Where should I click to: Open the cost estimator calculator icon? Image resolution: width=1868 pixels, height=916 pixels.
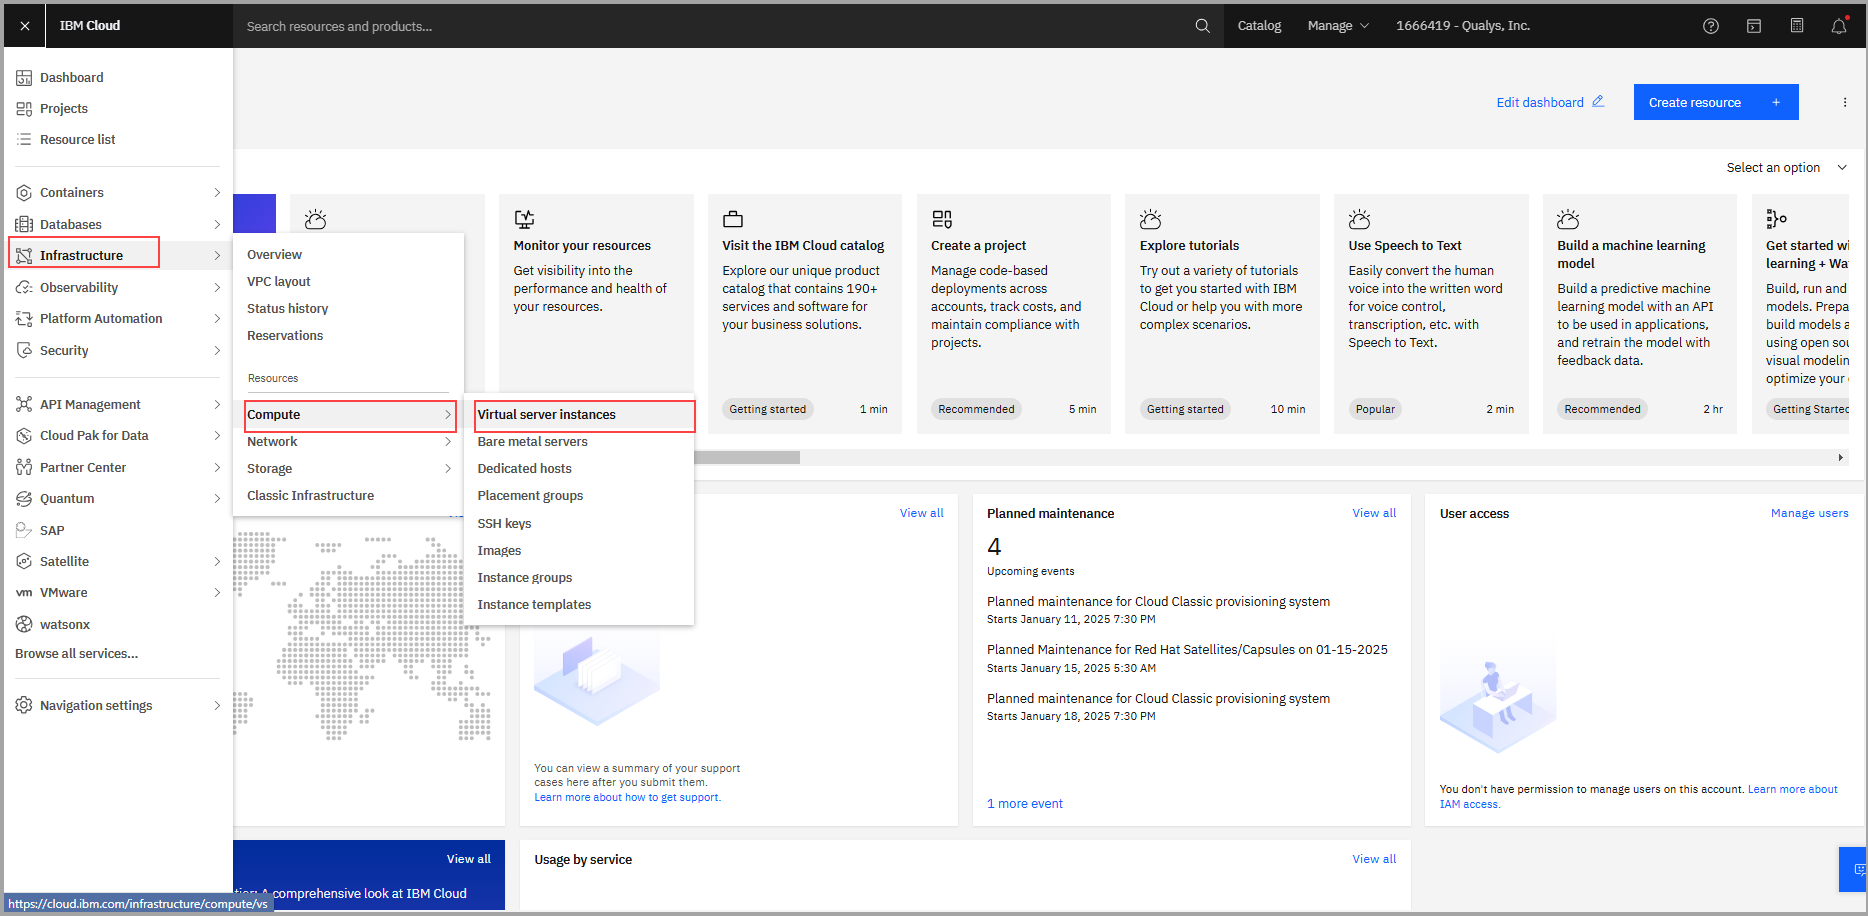pyautogui.click(x=1797, y=26)
